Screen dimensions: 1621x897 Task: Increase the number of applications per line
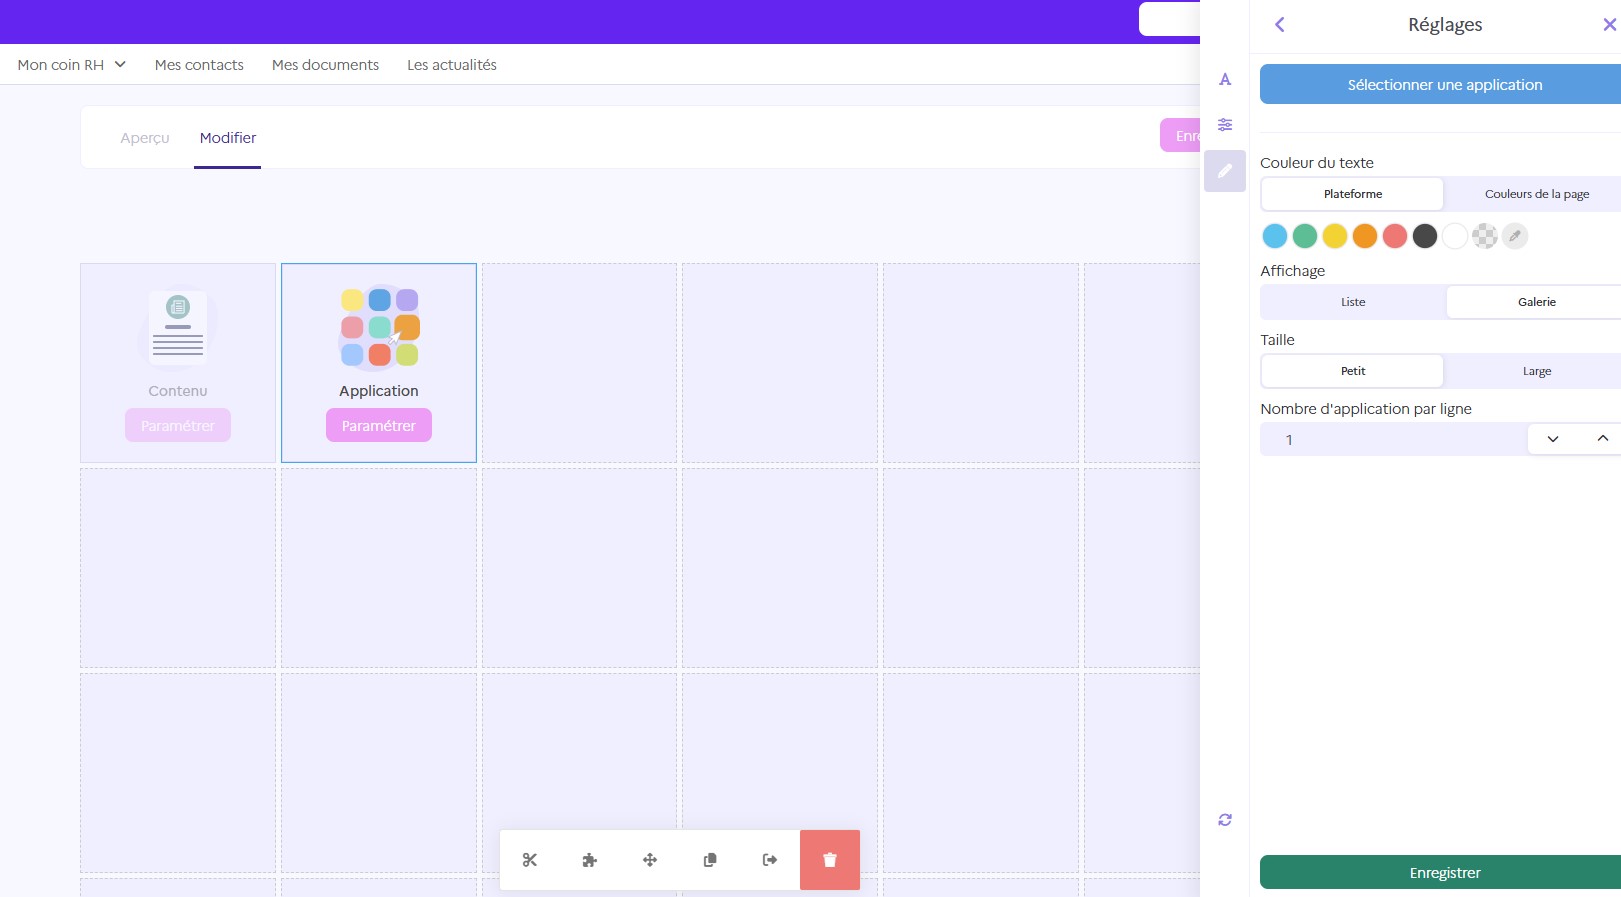click(1602, 439)
